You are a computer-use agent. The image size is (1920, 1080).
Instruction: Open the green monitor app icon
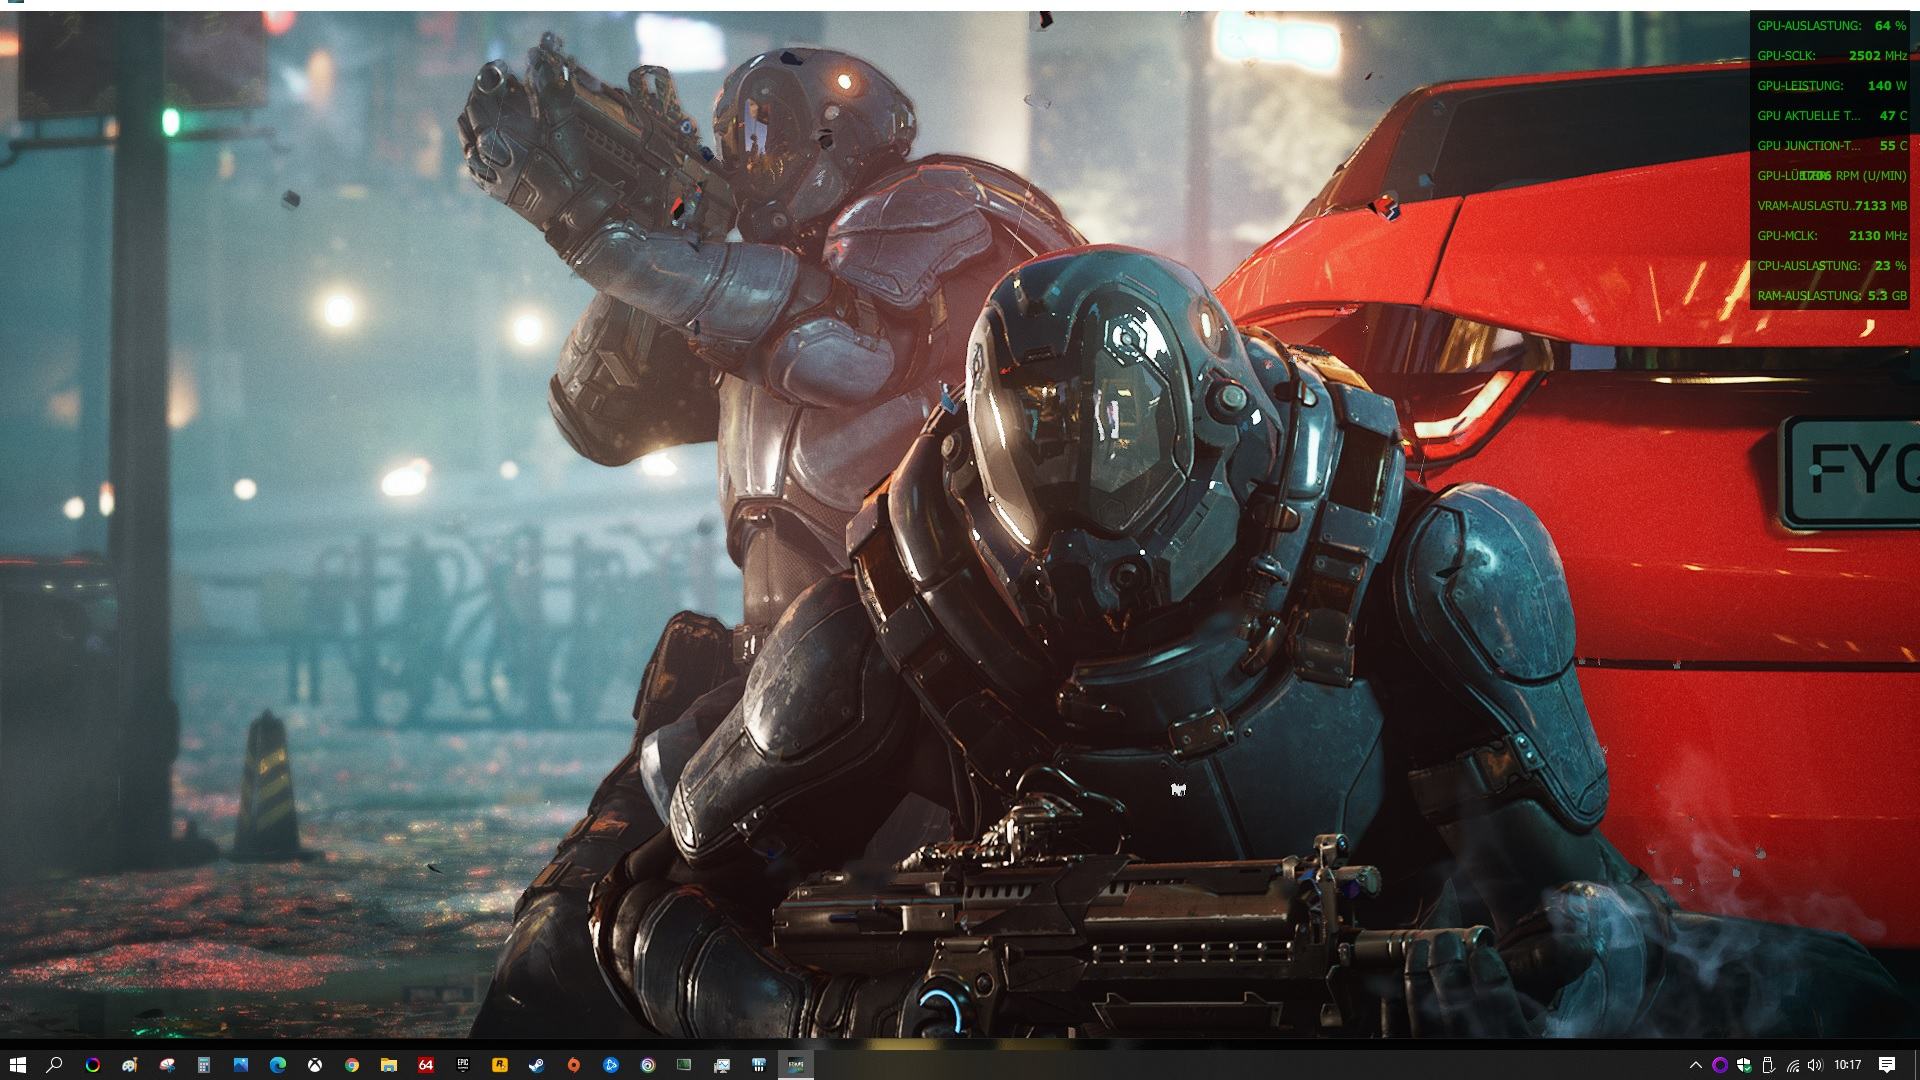[684, 1065]
